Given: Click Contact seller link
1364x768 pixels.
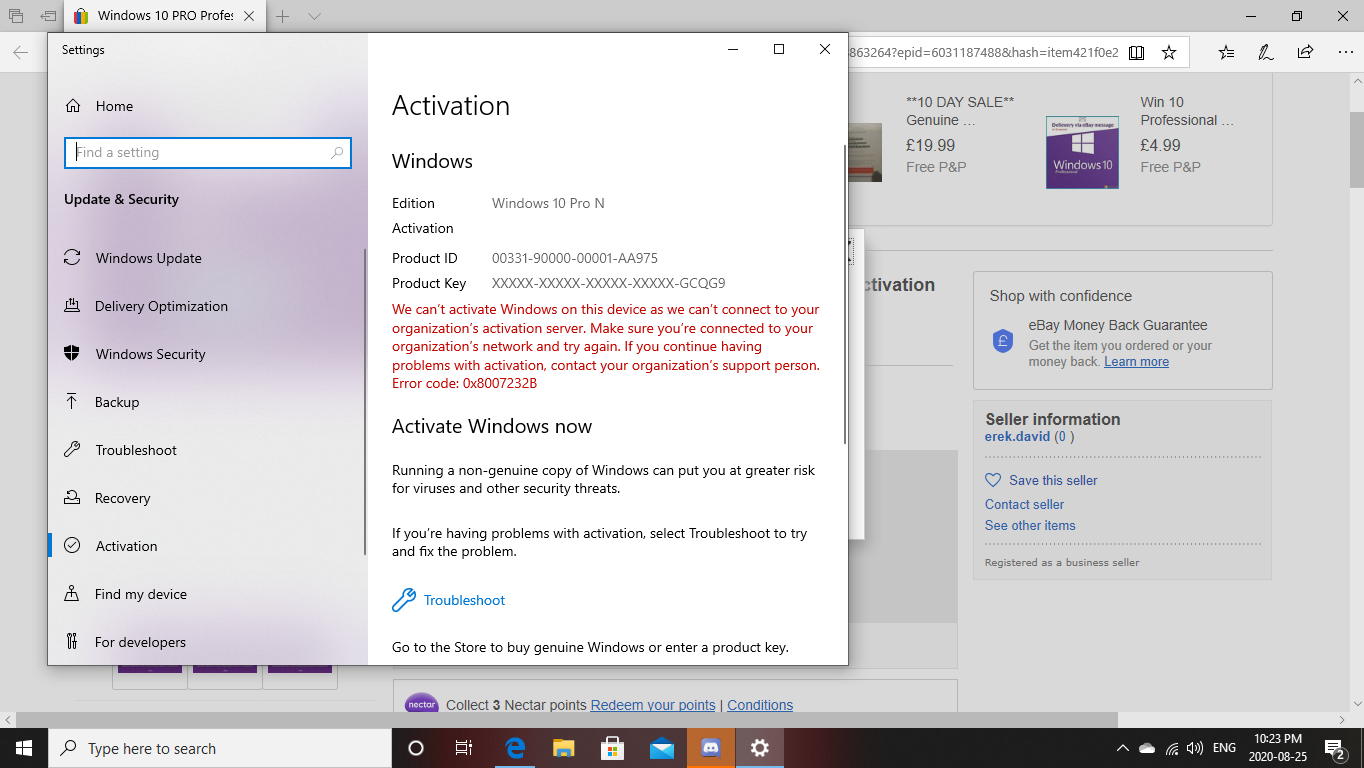Looking at the screenshot, I should pyautogui.click(x=1024, y=504).
